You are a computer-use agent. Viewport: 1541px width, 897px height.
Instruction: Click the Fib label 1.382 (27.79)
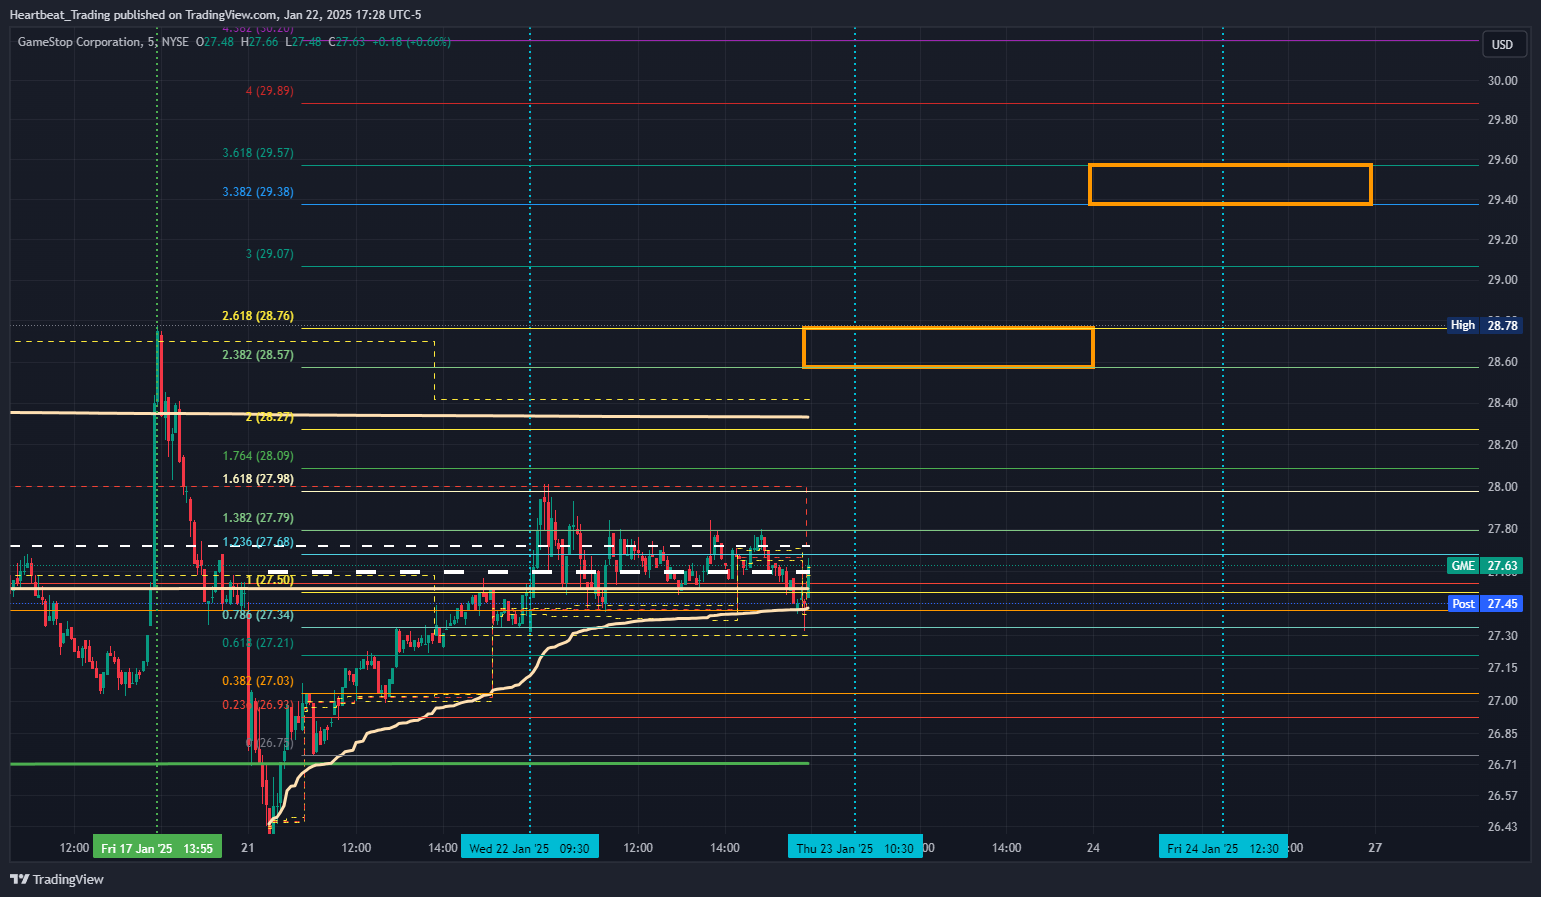258,518
